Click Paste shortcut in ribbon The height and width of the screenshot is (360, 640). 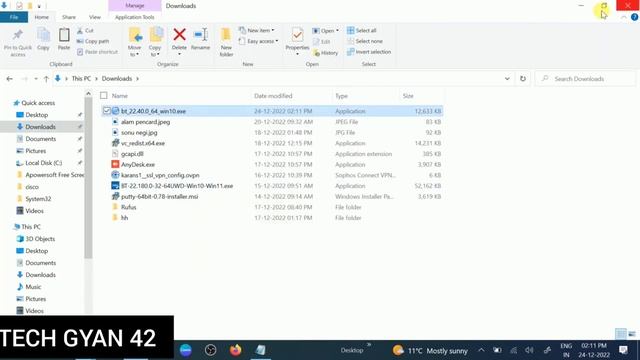[x=97, y=52]
